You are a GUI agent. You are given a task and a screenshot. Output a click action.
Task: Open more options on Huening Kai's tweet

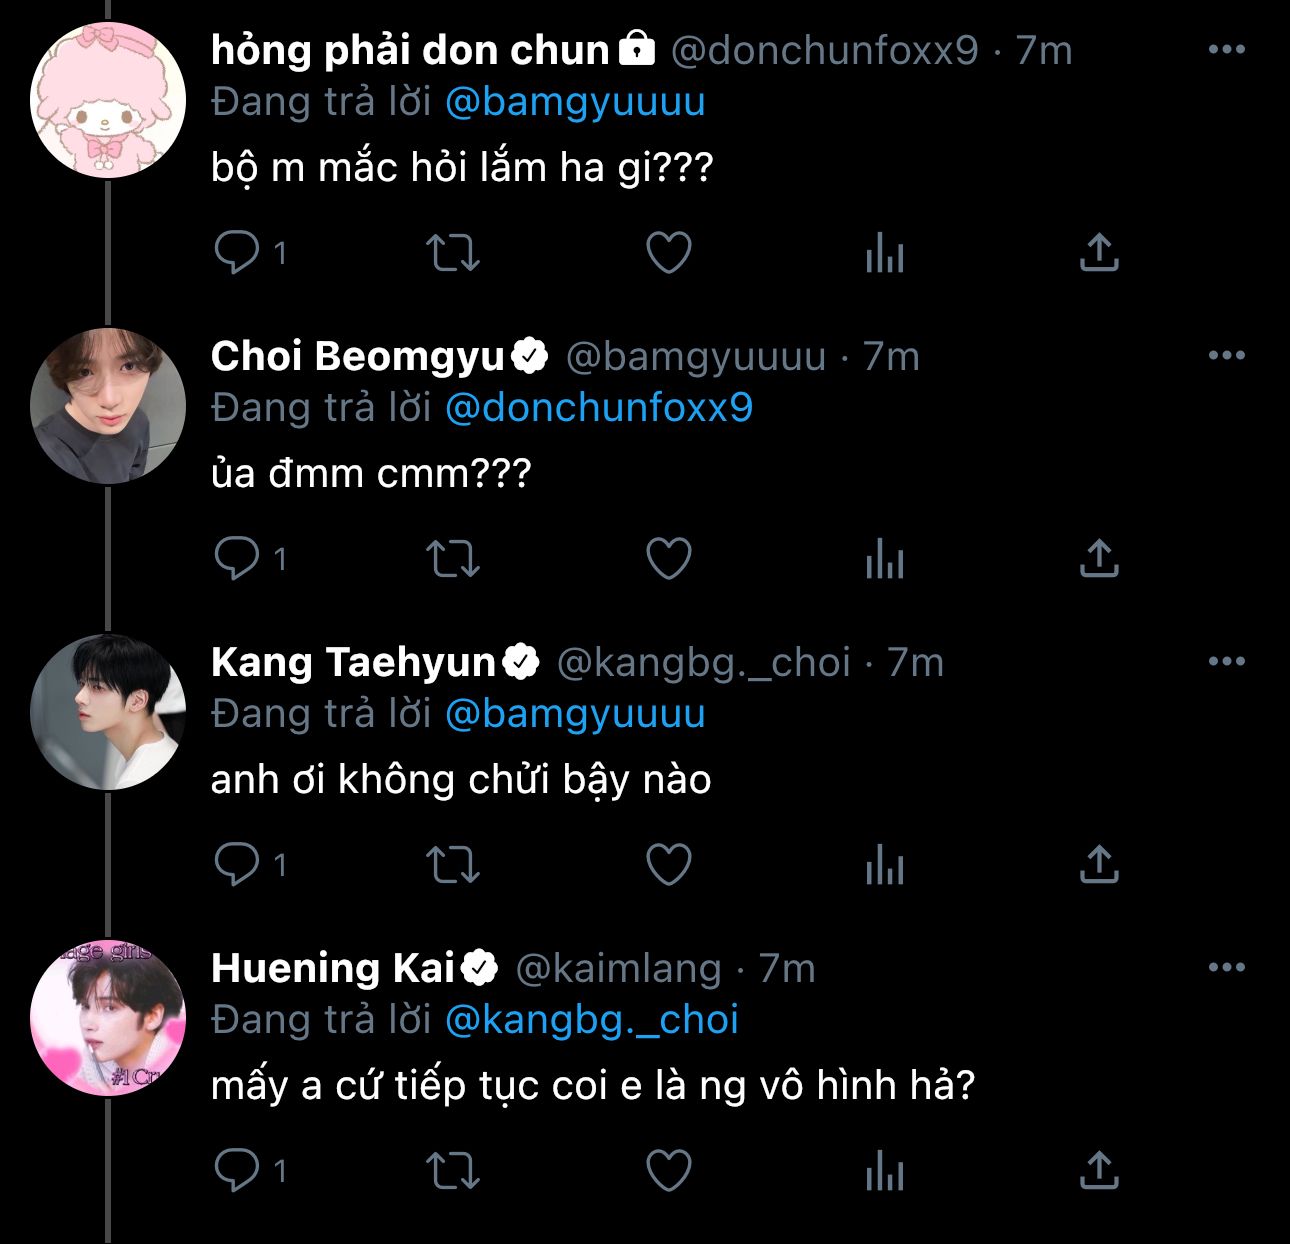pos(1227,967)
